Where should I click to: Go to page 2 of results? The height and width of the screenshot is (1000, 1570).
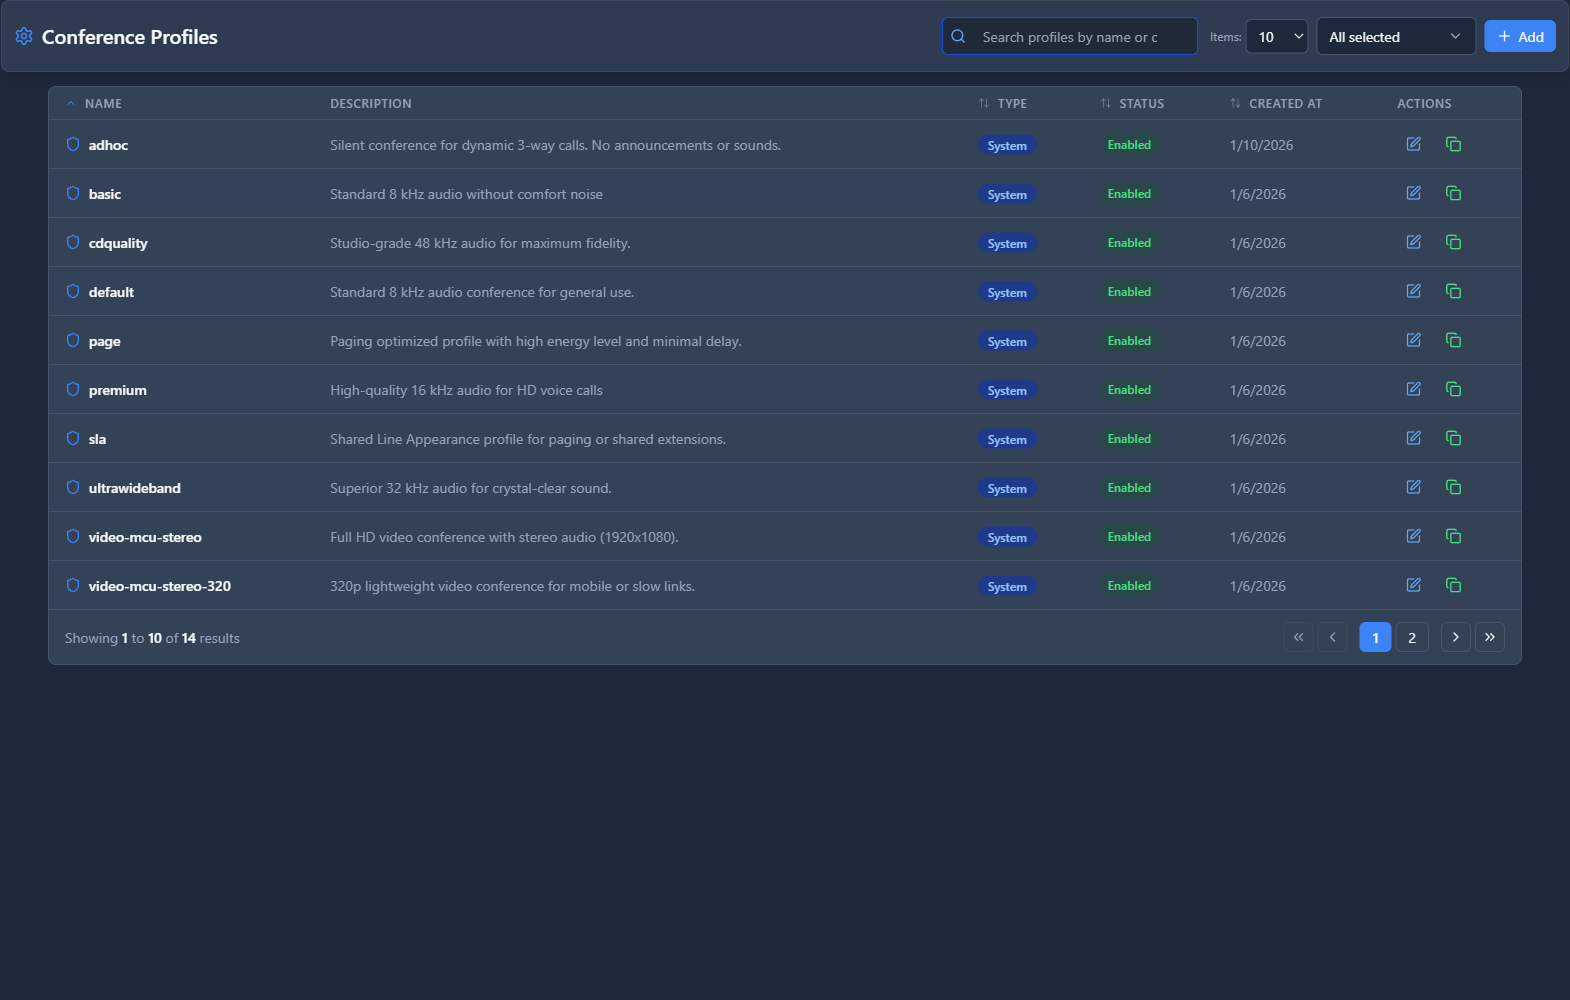coord(1411,638)
